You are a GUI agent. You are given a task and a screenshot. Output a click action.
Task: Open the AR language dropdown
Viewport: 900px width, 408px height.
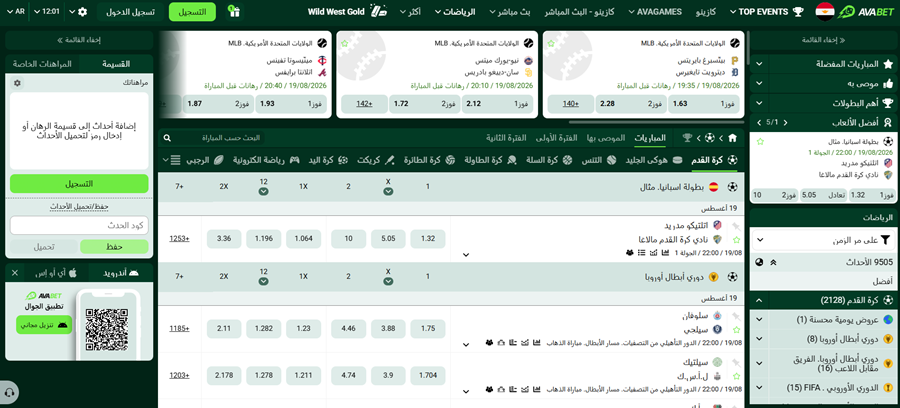tap(15, 11)
